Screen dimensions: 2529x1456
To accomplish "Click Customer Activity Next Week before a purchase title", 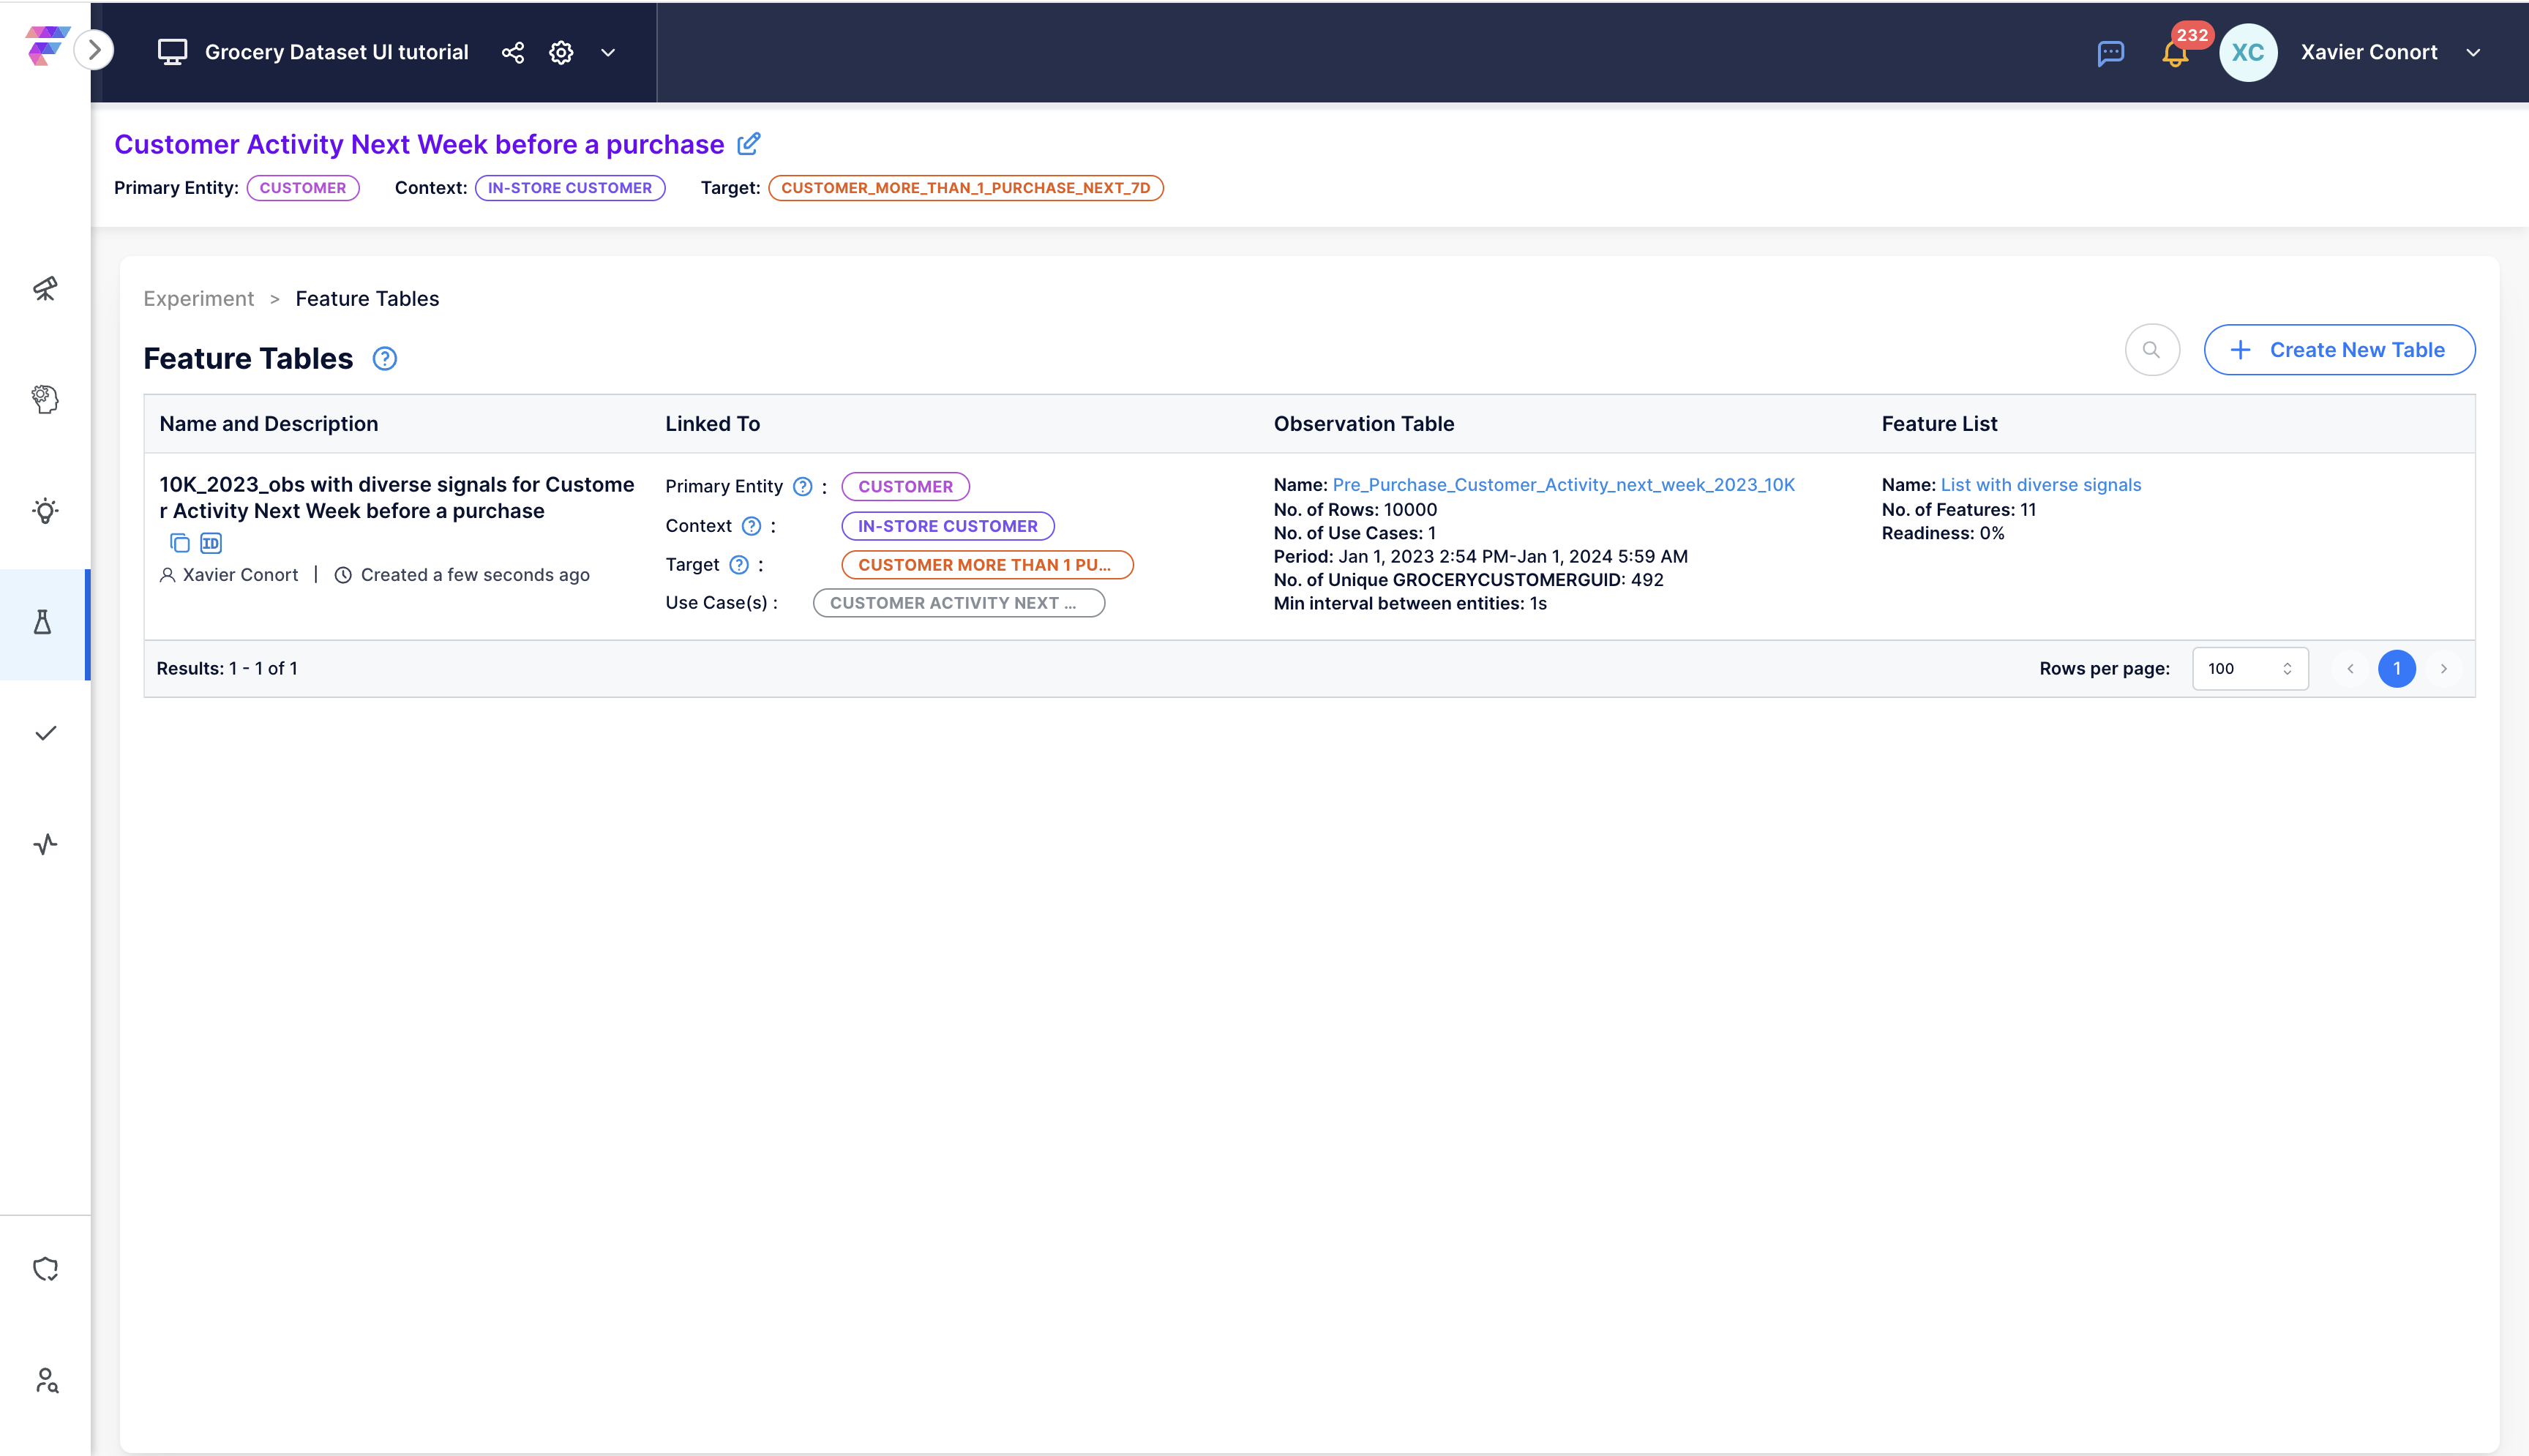I will (419, 144).
